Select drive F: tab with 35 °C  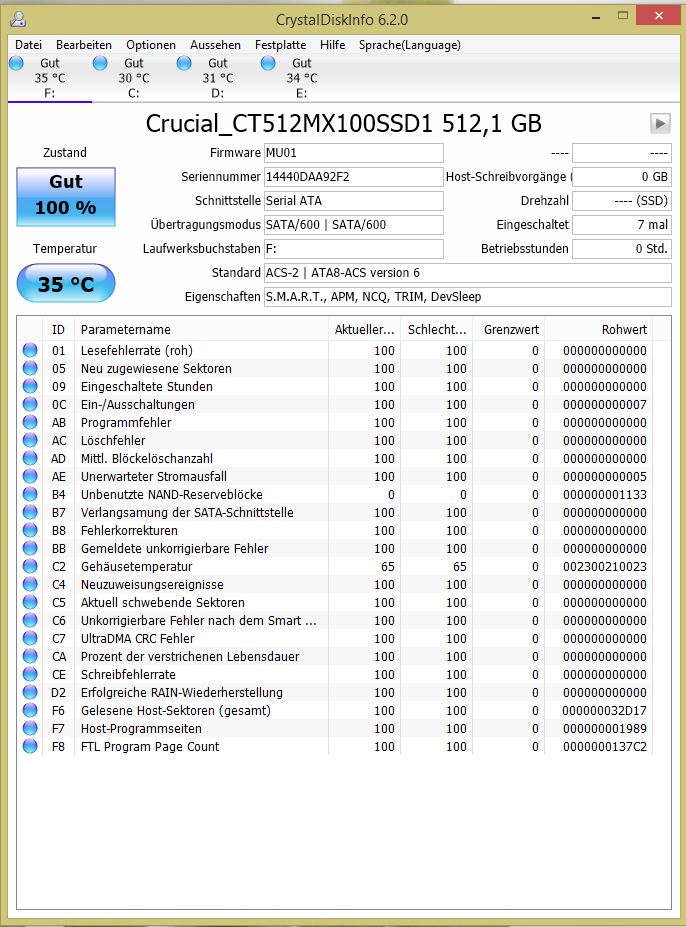click(50, 78)
